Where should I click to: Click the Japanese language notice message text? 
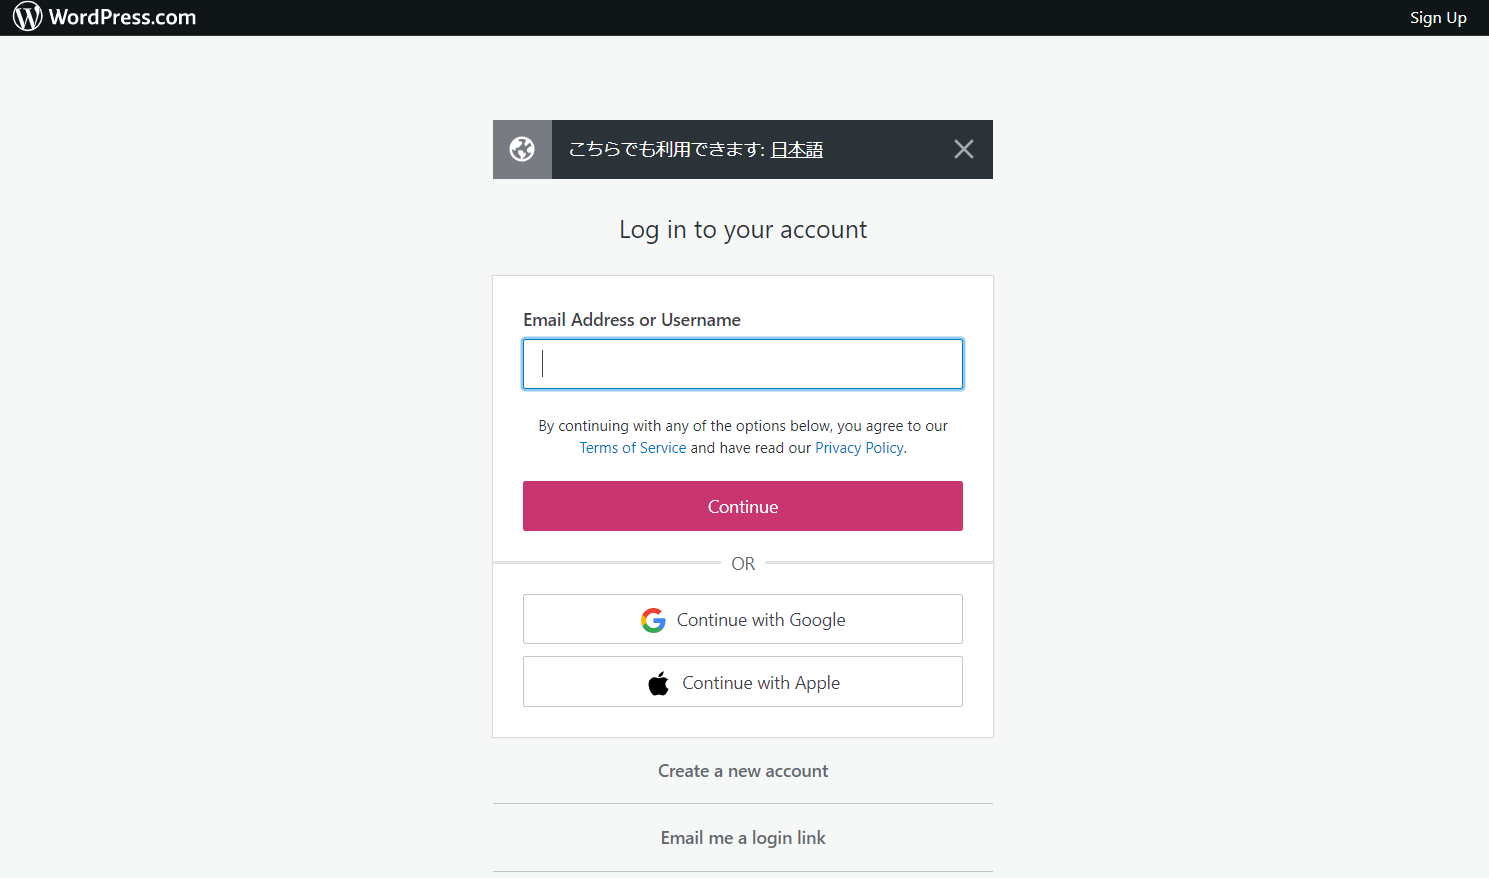666,149
